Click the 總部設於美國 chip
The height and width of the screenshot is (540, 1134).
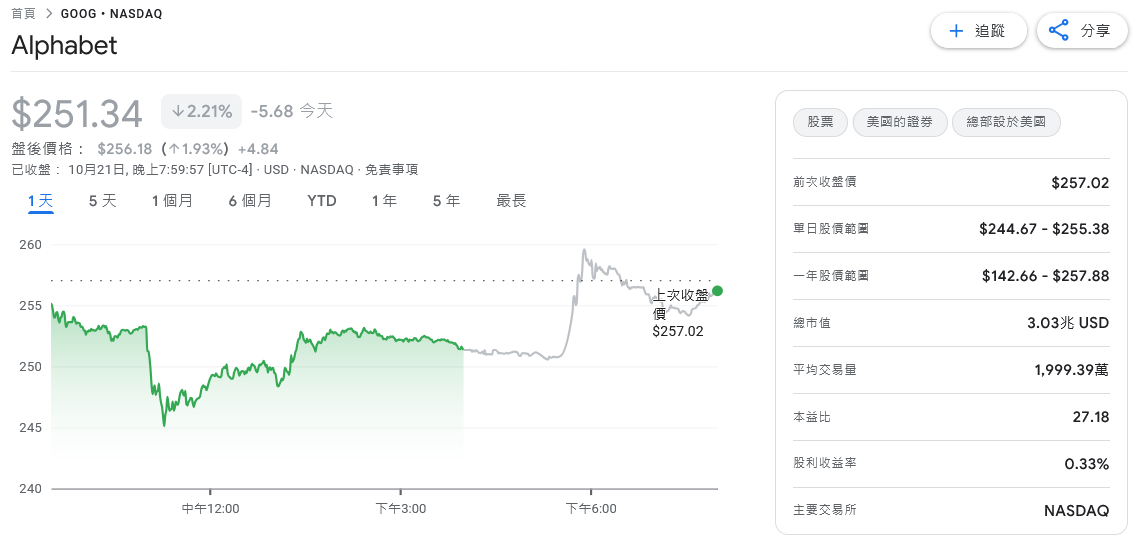[x=1006, y=122]
